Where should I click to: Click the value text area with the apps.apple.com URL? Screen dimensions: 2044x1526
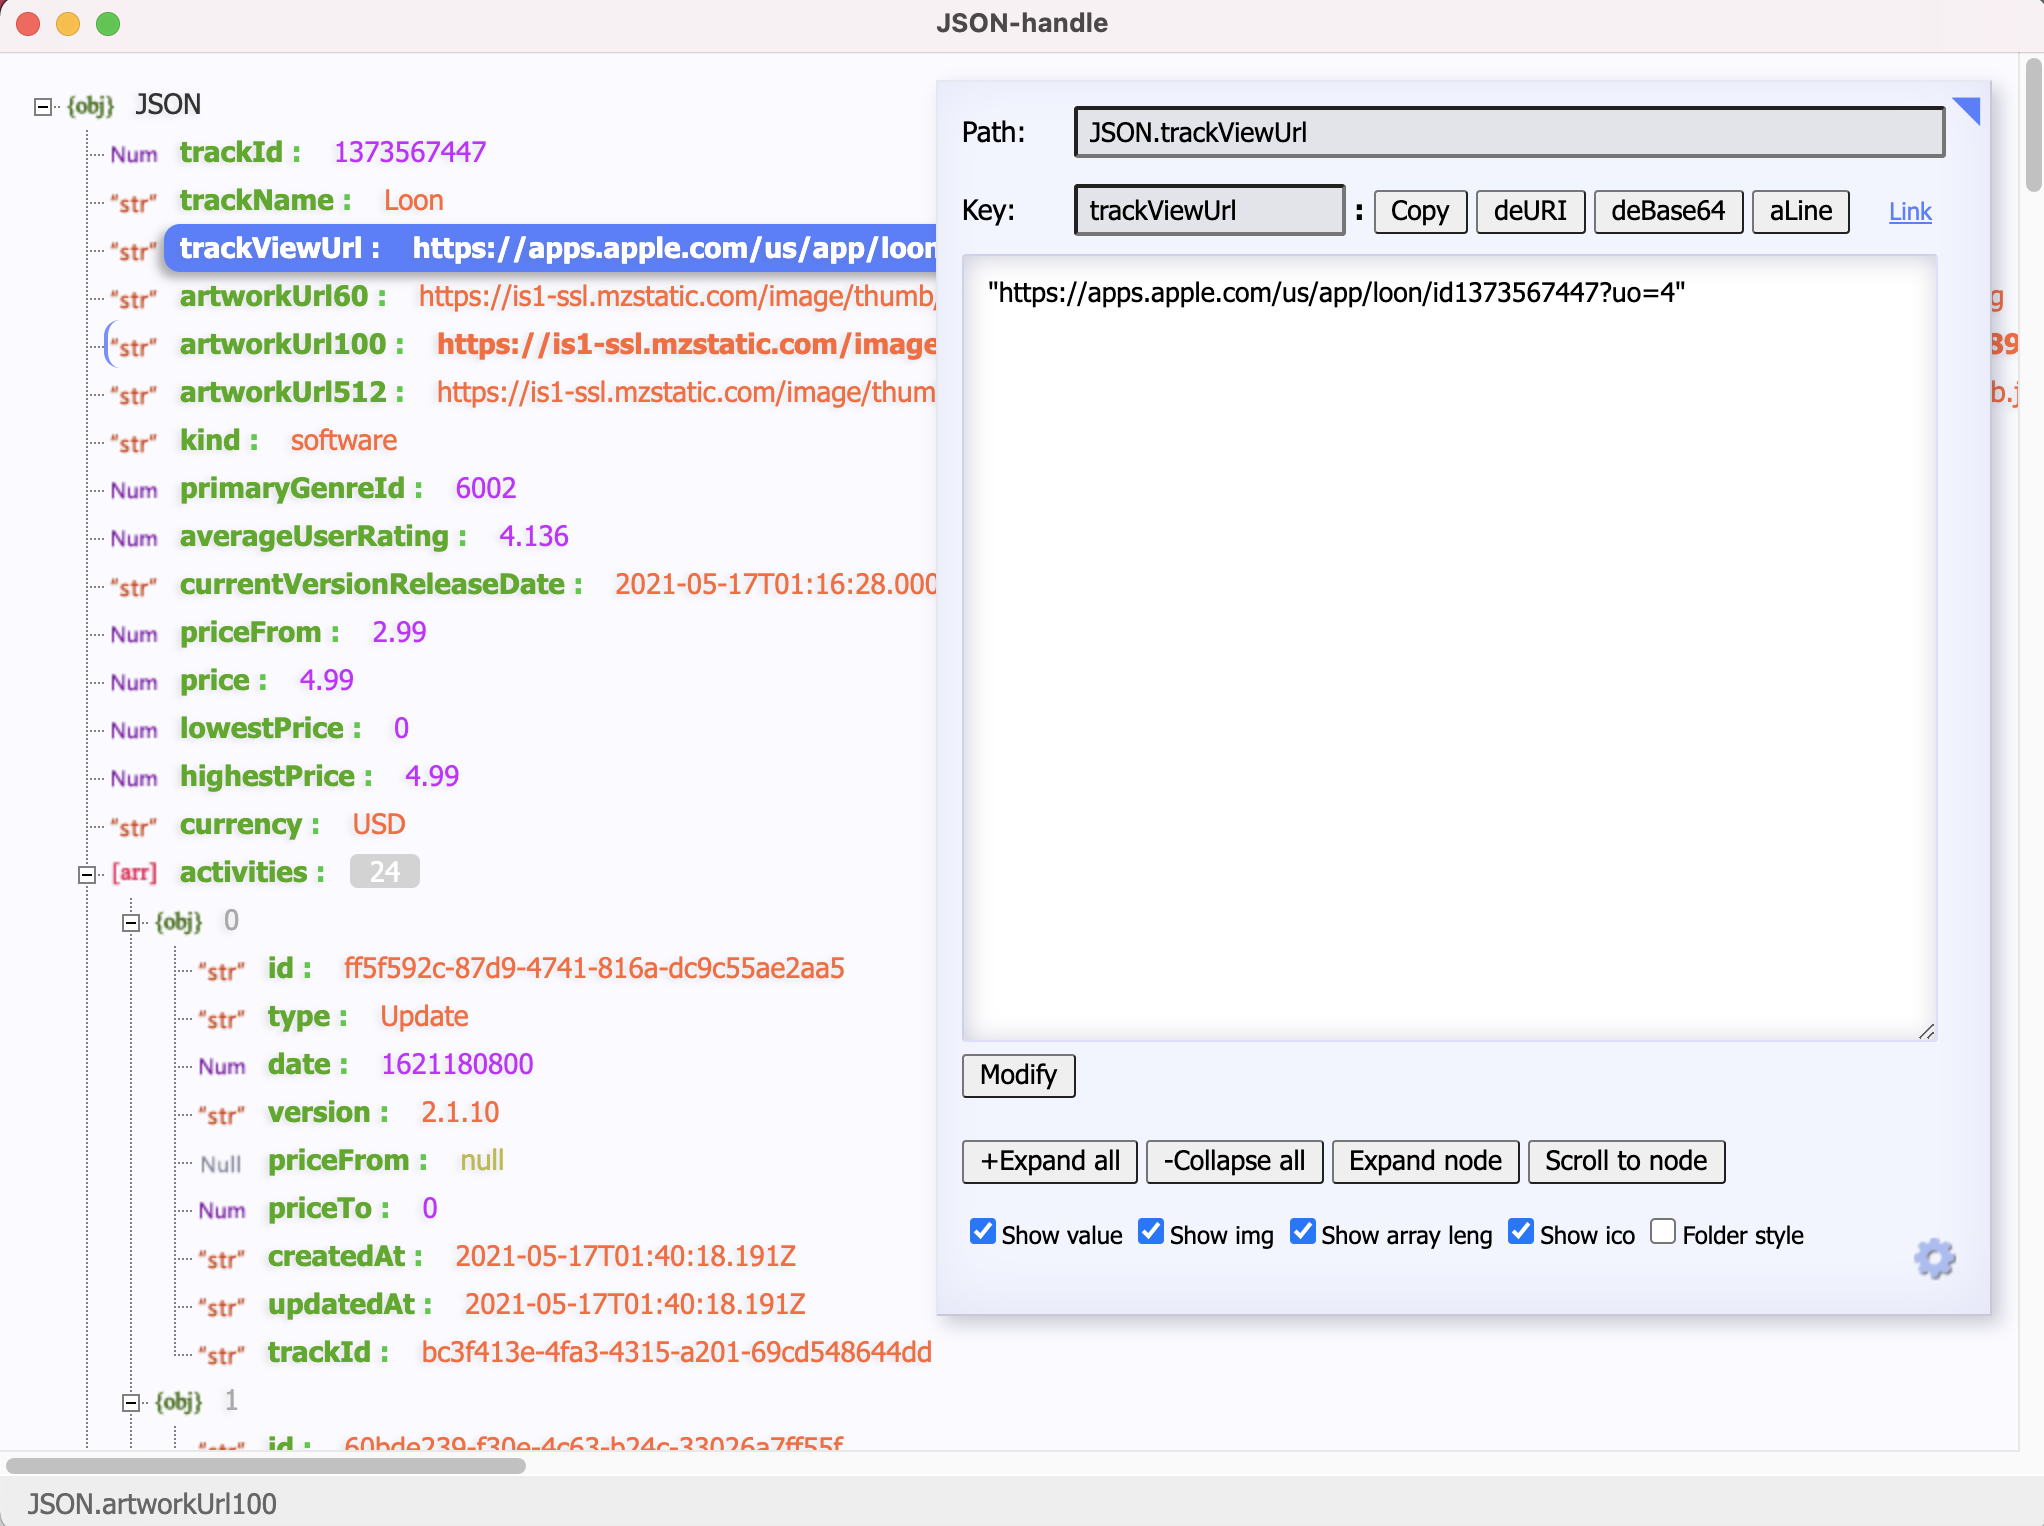(x=1450, y=648)
